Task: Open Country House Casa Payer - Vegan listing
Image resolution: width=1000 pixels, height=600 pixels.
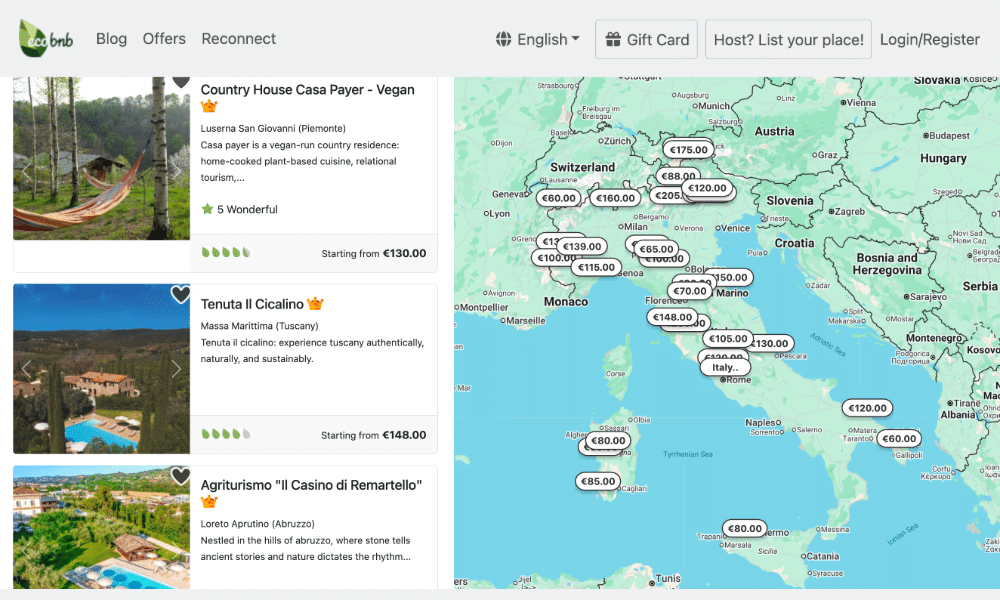Action: [x=307, y=90]
